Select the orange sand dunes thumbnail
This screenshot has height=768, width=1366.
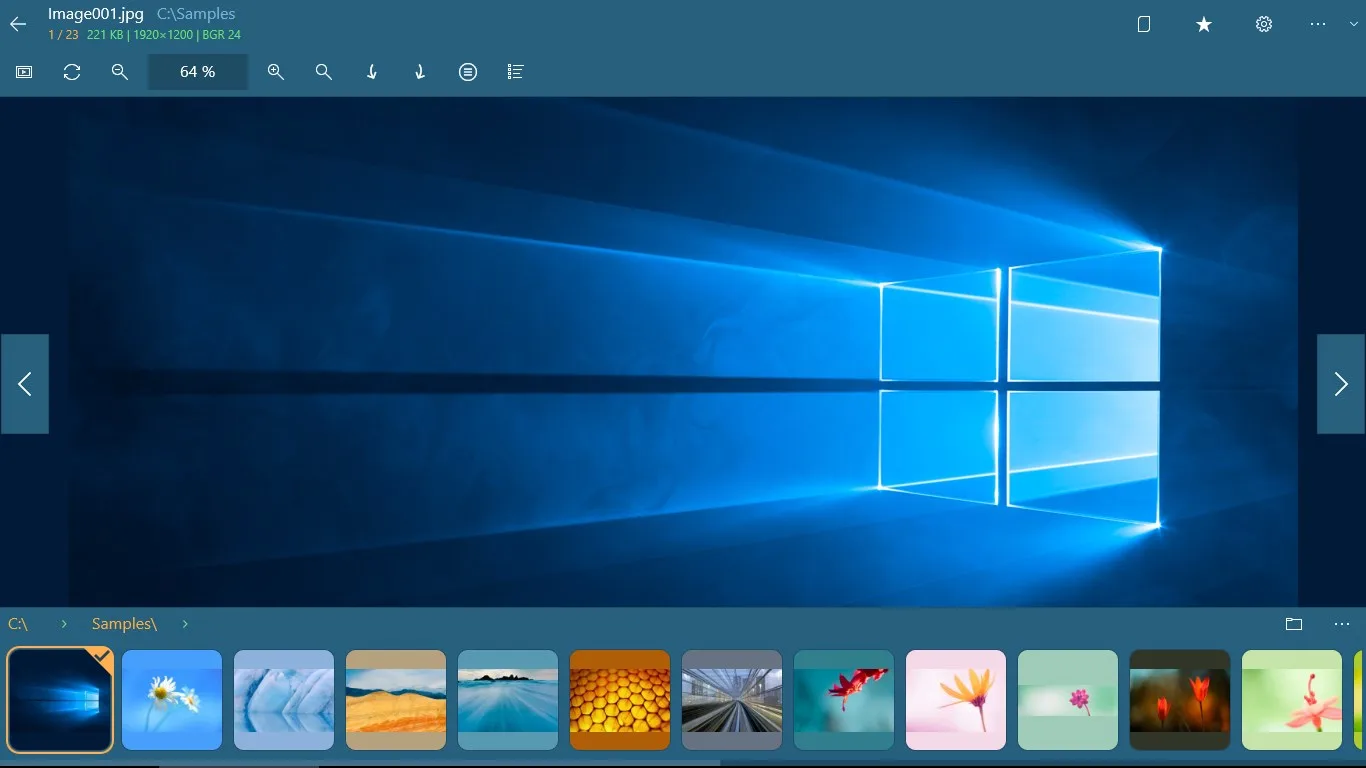(x=396, y=700)
